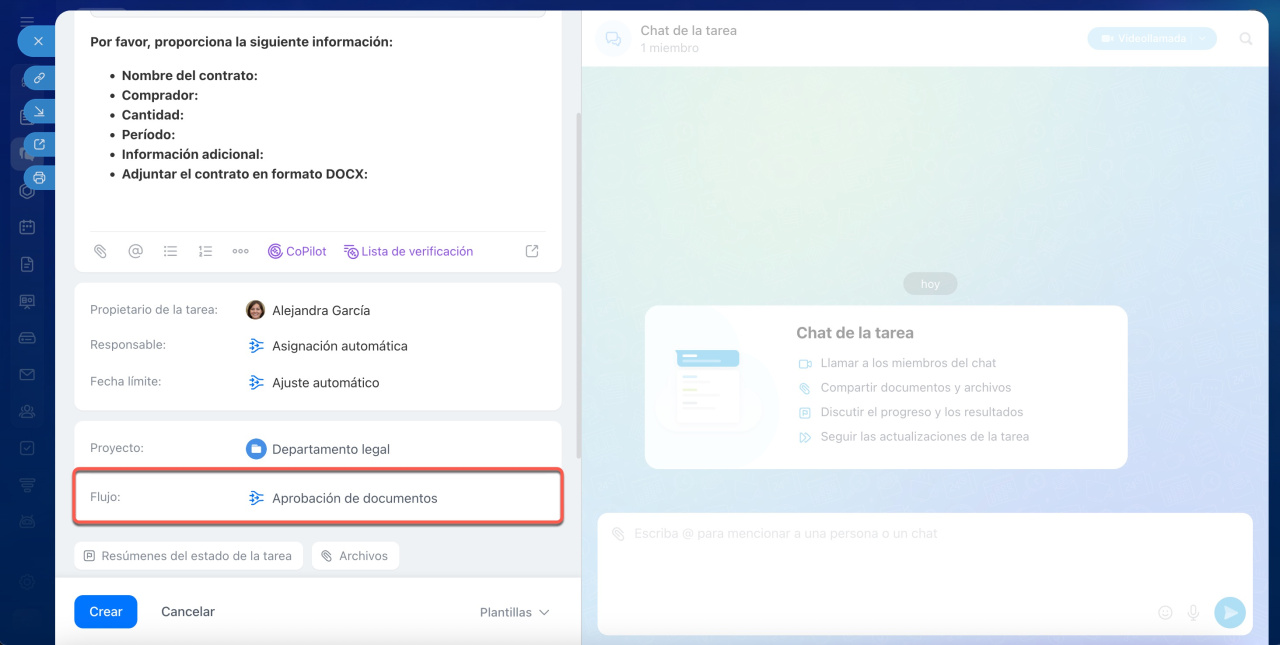This screenshot has height=645, width=1280.
Task: Click Cancelar to discard the task
Action: (188, 612)
